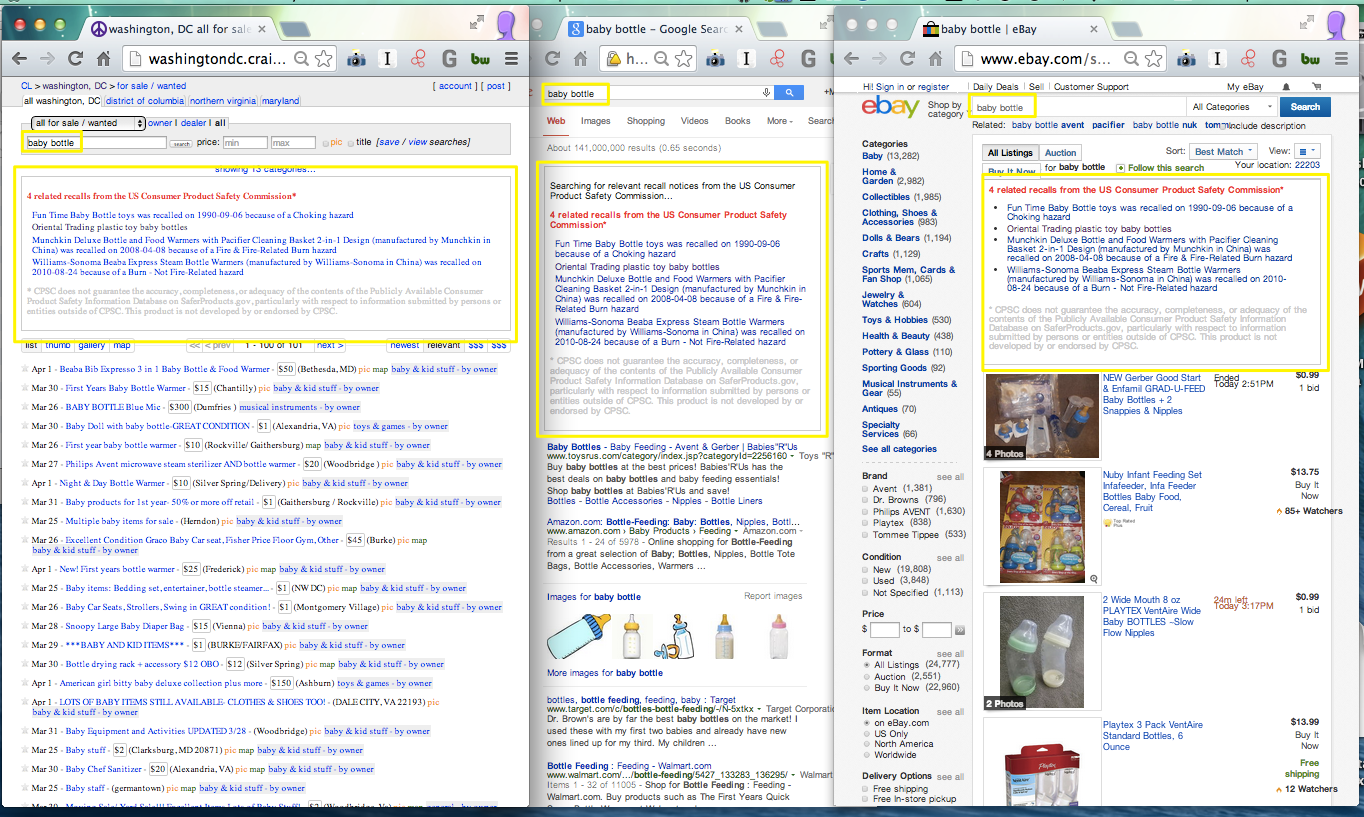Expand the Google 'More' search menu
Viewport: 1364px width, 817px height.
click(779, 121)
